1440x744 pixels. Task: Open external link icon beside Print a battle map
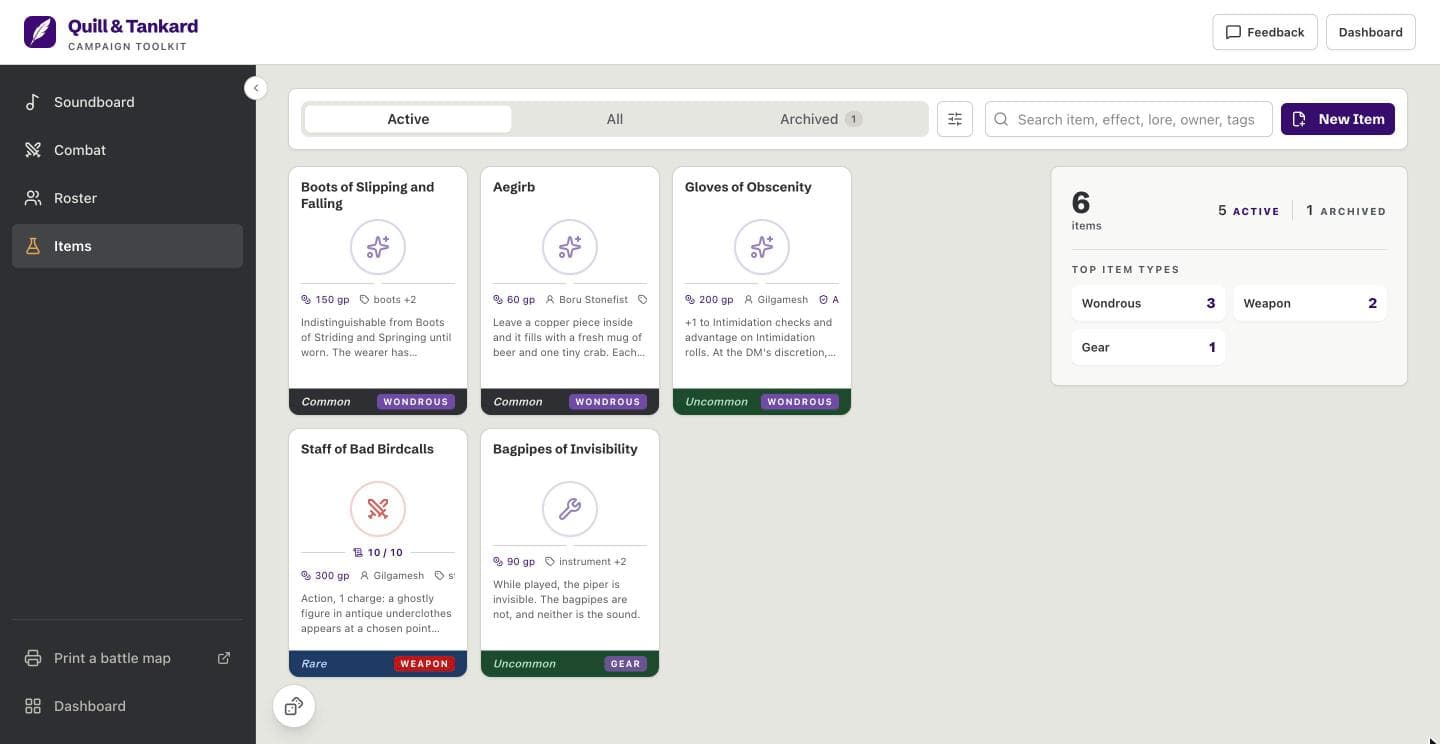coord(224,658)
